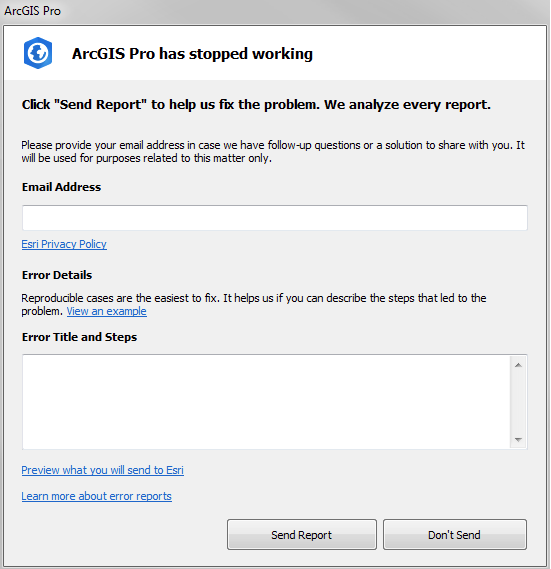Click the Error Details heading
551x569 pixels.
57,275
